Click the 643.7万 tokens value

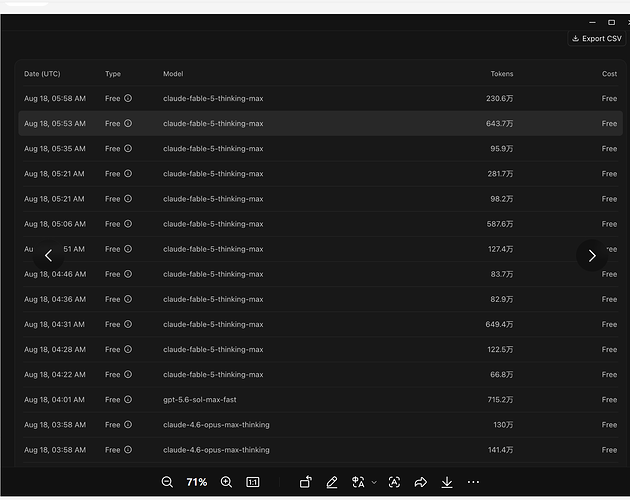[x=499, y=124]
